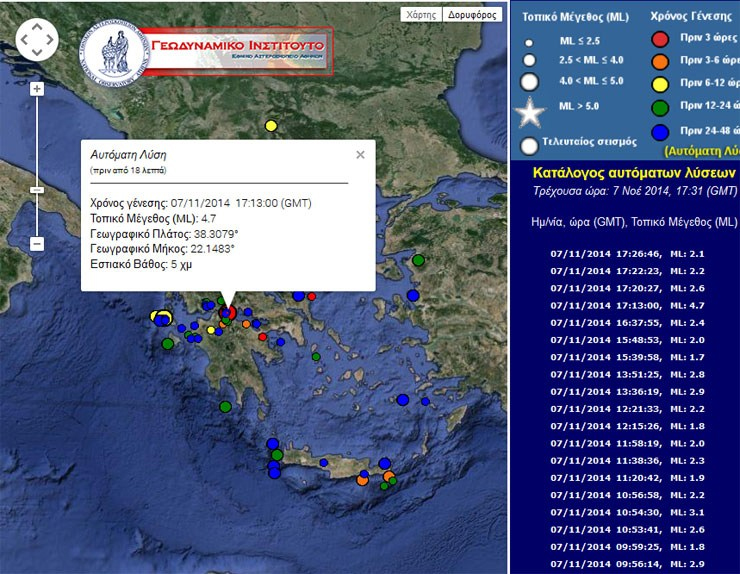This screenshot has width=740, height=574.
Task: Click the red circle legend for Πριν 3 ώρες
Action: click(660, 39)
